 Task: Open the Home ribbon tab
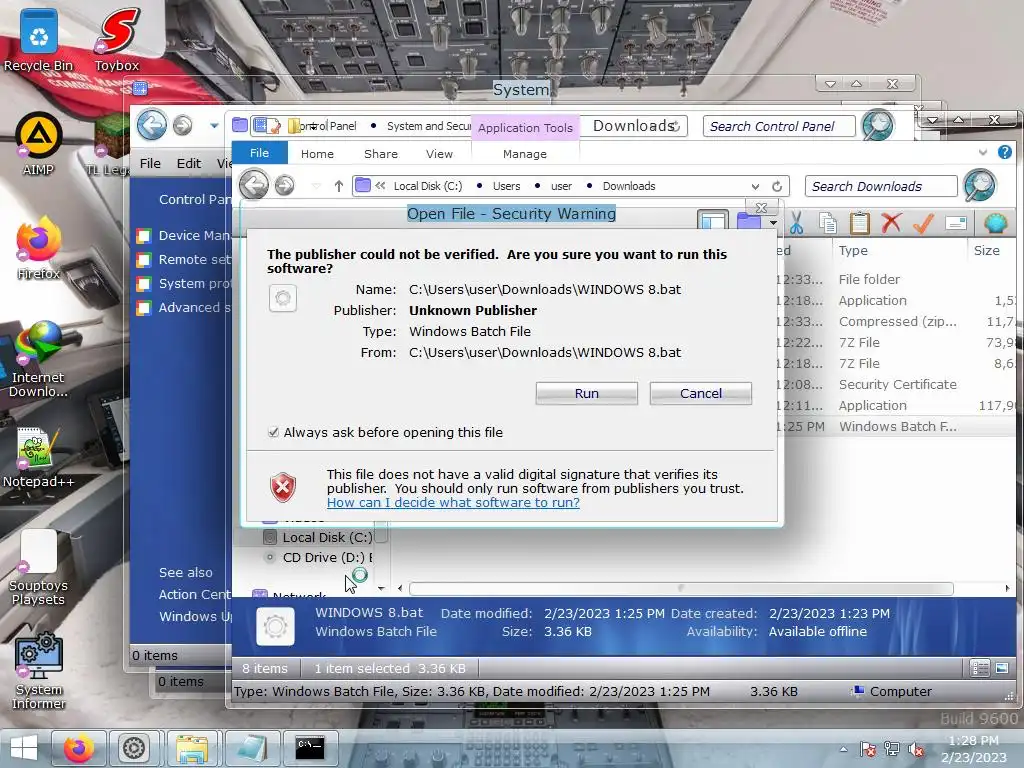click(x=317, y=154)
